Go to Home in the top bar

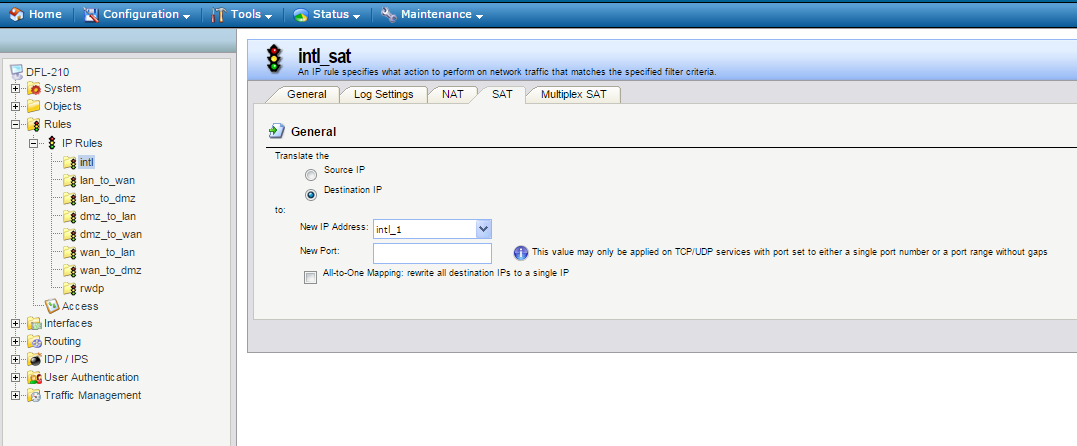[x=36, y=14]
